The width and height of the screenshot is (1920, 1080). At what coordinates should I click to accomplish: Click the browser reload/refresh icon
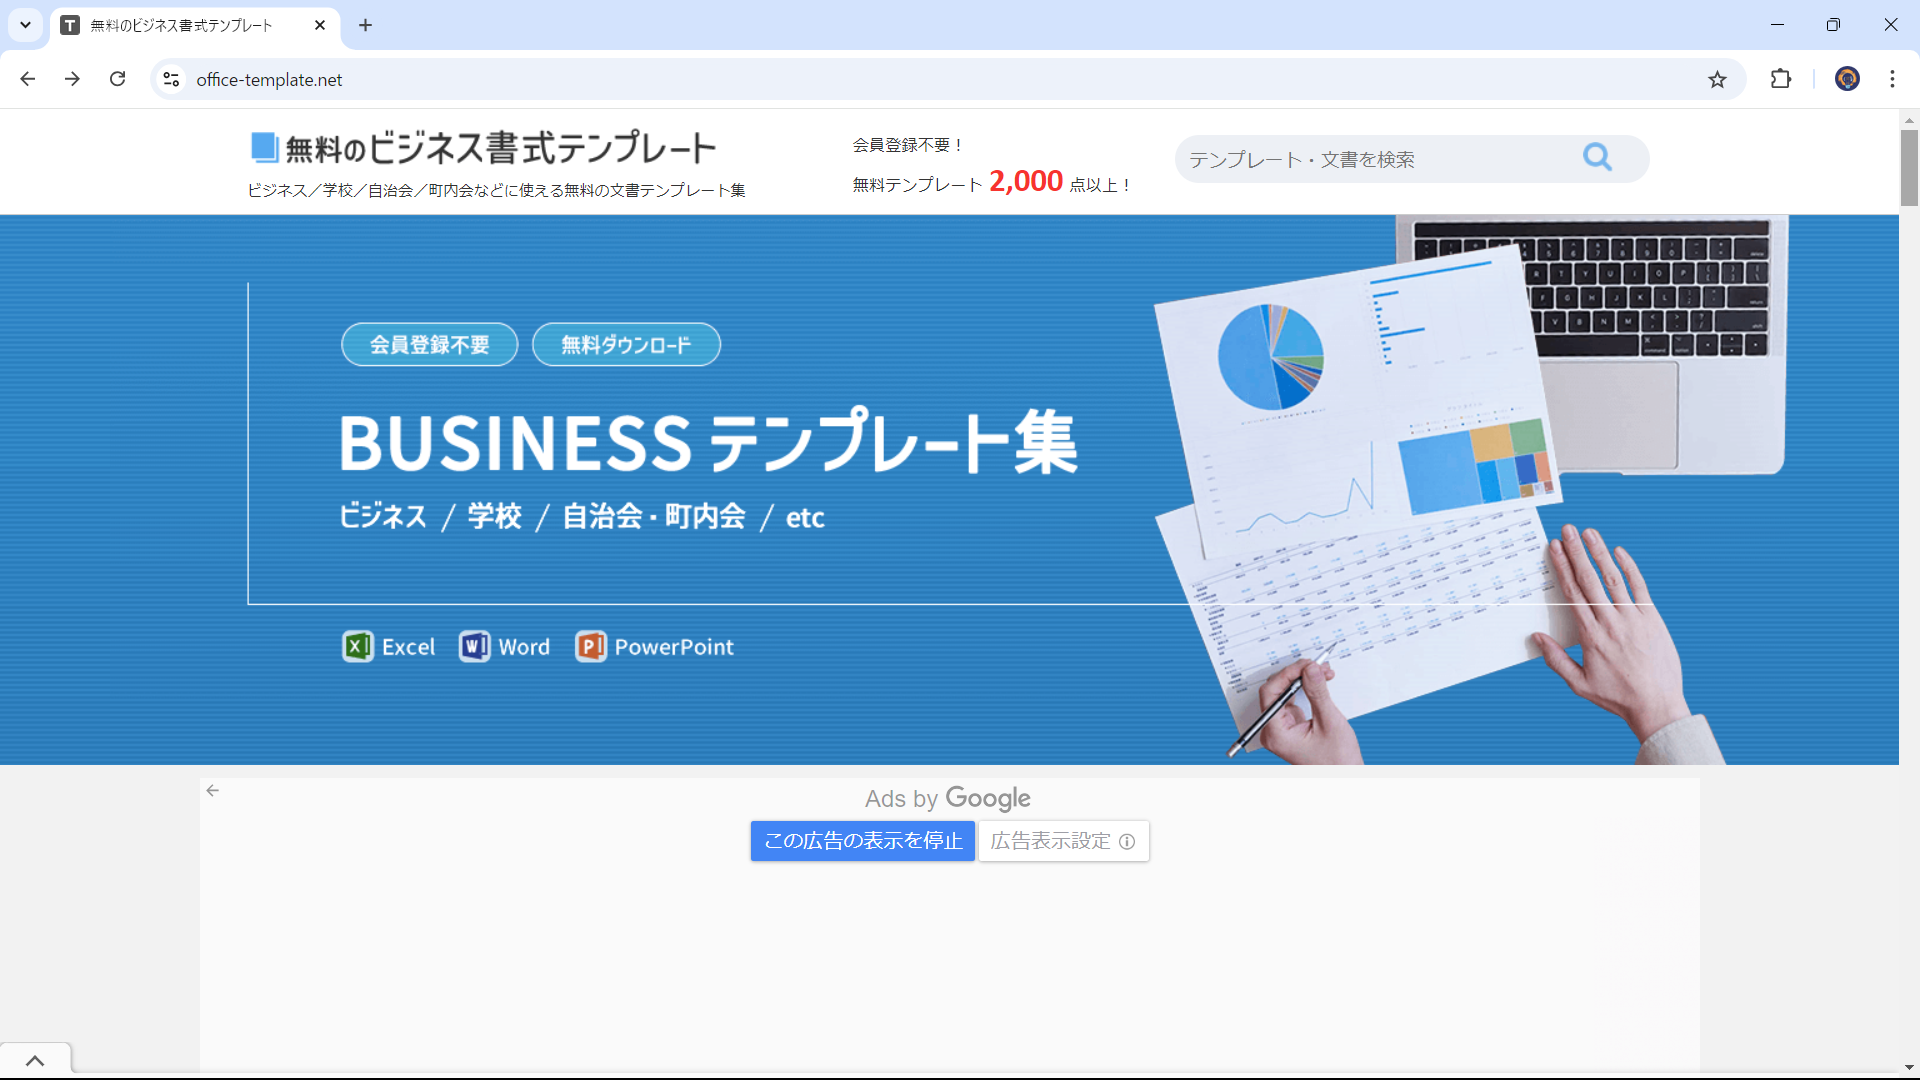tap(119, 79)
